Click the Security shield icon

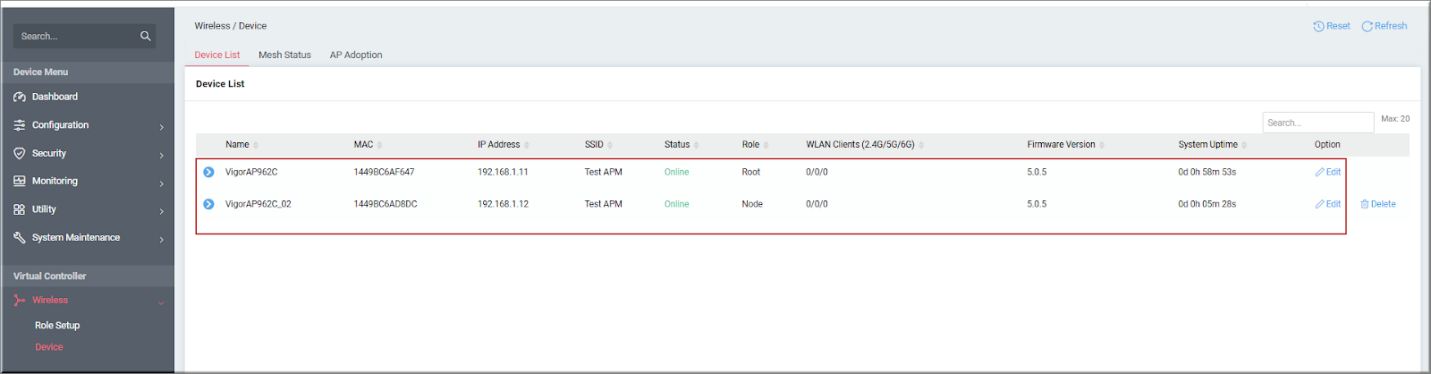pyautogui.click(x=19, y=153)
